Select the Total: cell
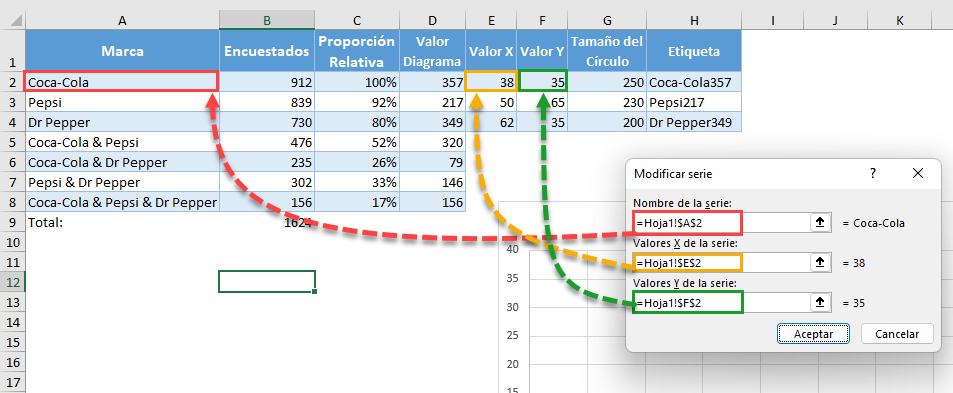This screenshot has width=953, height=393. coord(122,222)
